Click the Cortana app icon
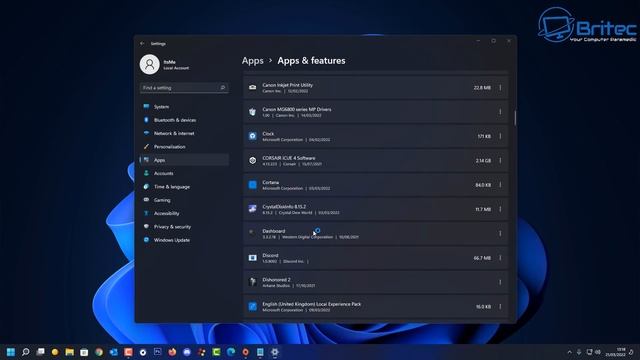 tap(253, 185)
